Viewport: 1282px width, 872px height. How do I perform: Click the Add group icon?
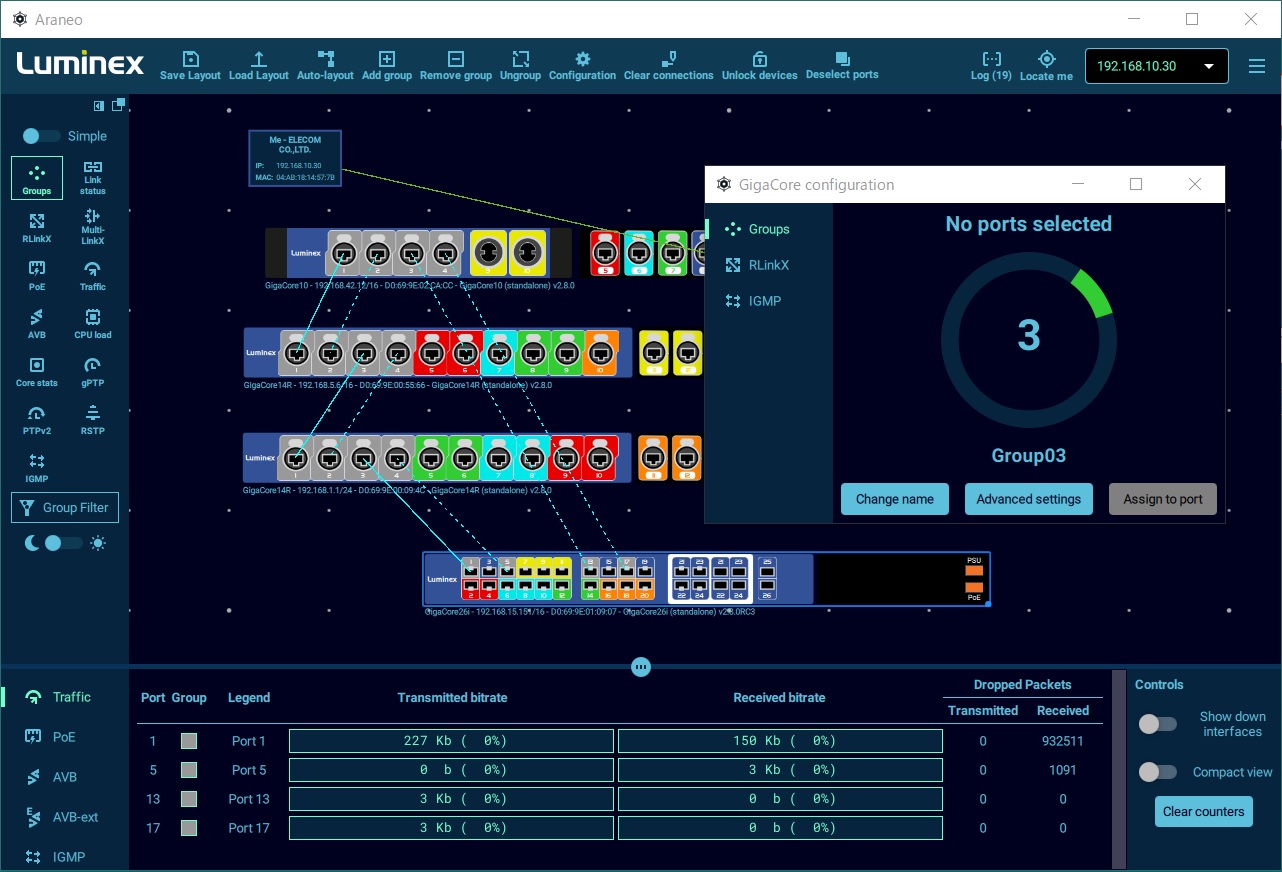click(387, 66)
